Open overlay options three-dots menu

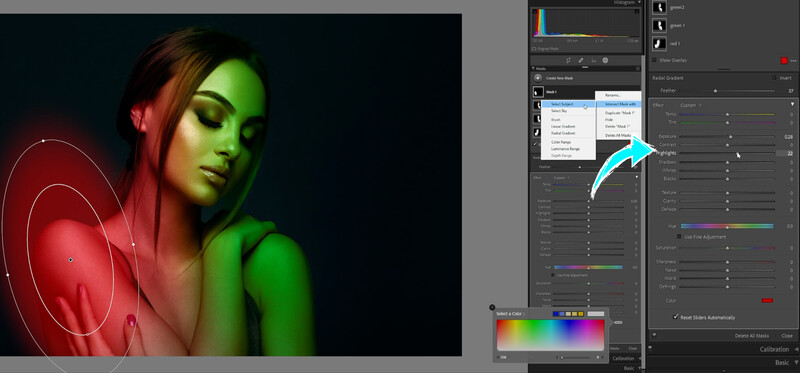click(x=793, y=61)
